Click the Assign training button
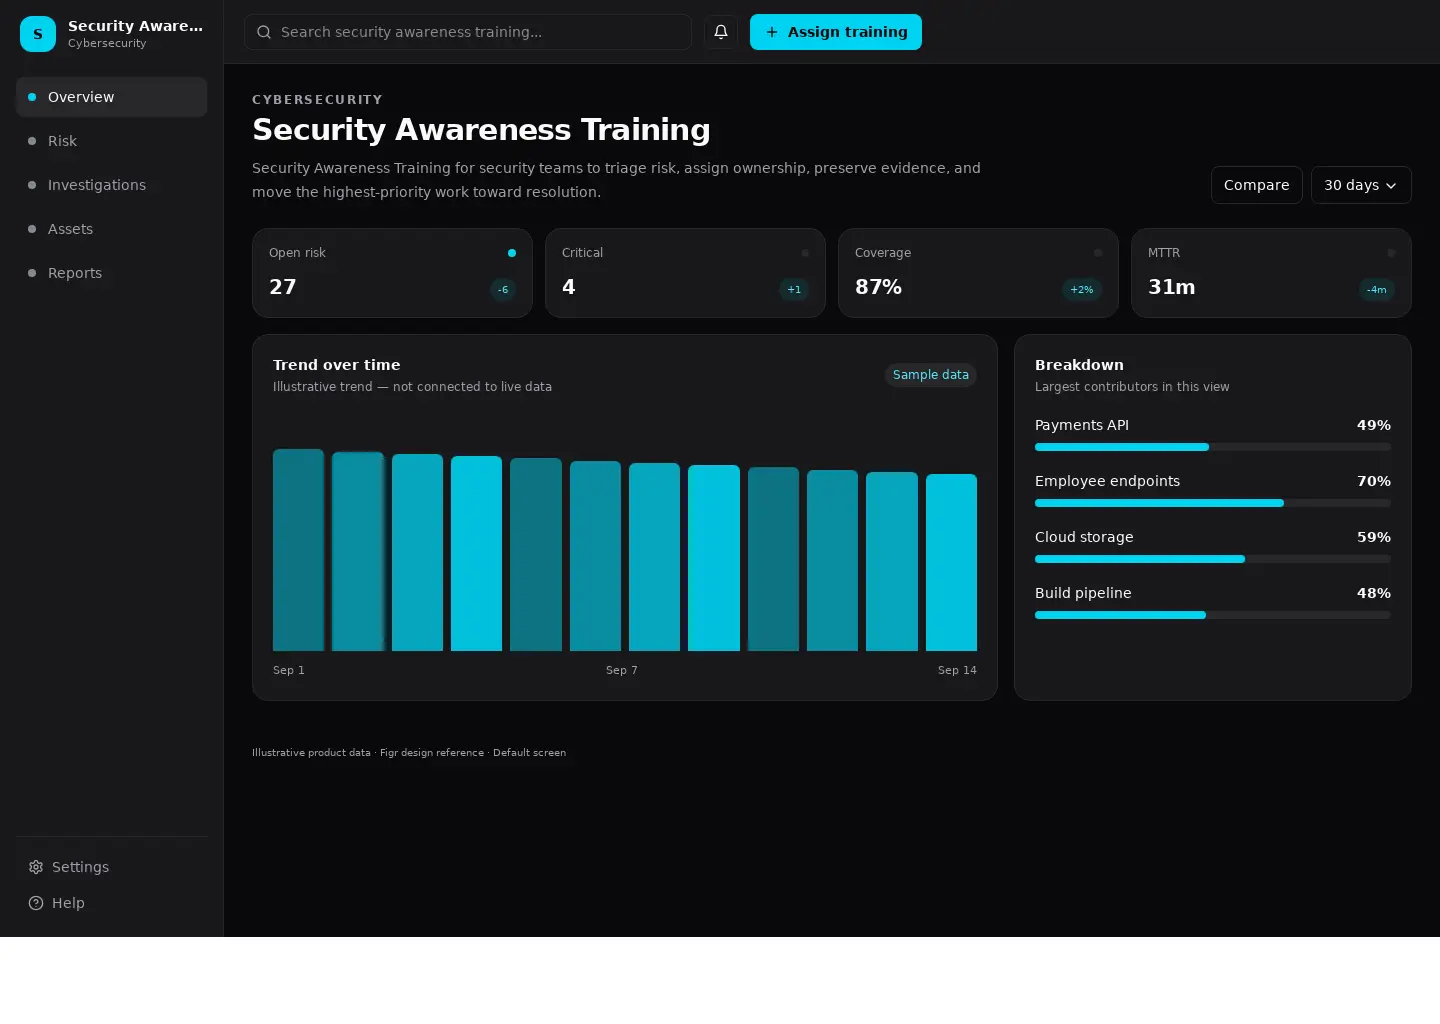This screenshot has height=1024, width=1440. (836, 32)
